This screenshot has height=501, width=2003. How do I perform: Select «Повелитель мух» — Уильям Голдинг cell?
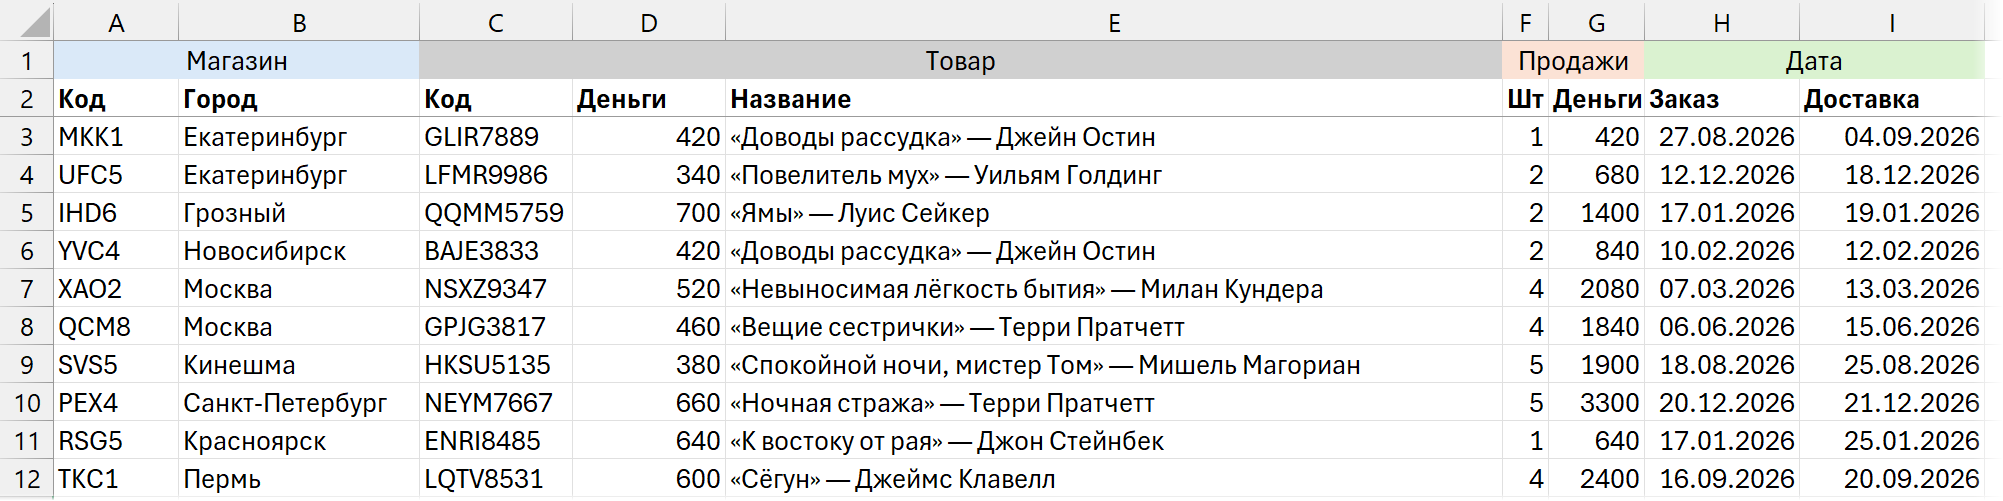point(1113,175)
